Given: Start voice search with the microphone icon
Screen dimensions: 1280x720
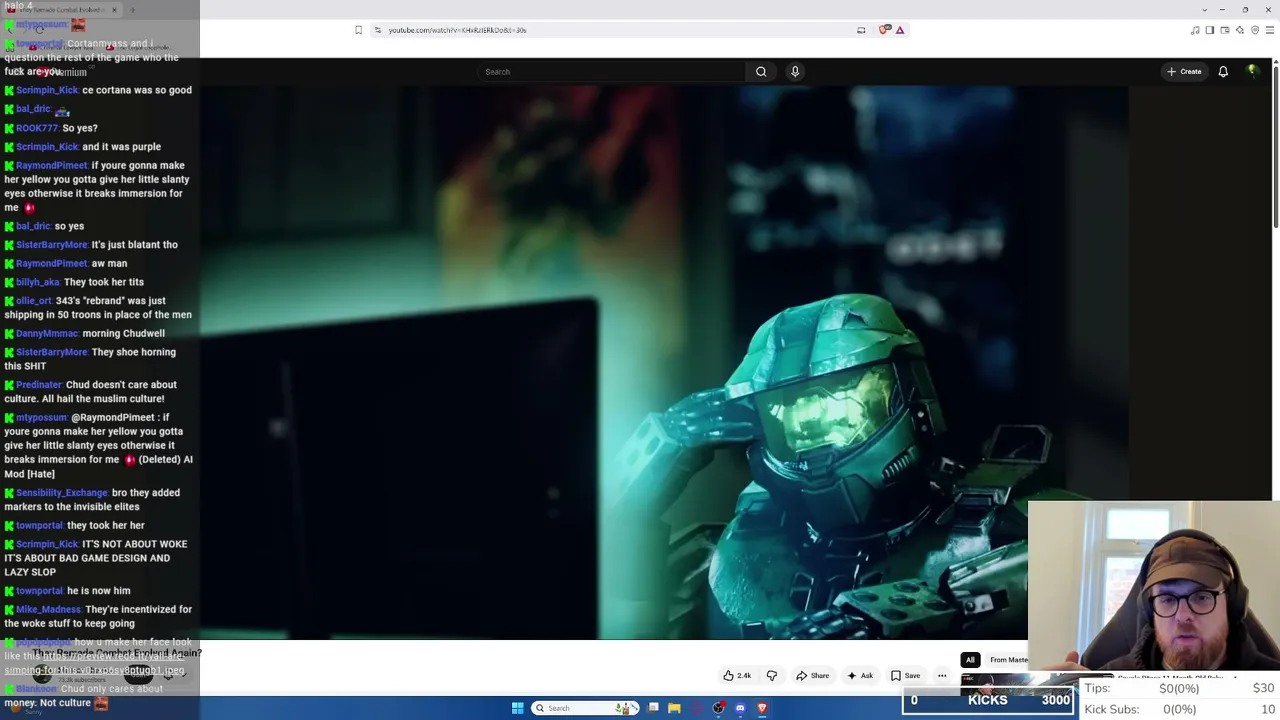Looking at the screenshot, I should [x=795, y=72].
